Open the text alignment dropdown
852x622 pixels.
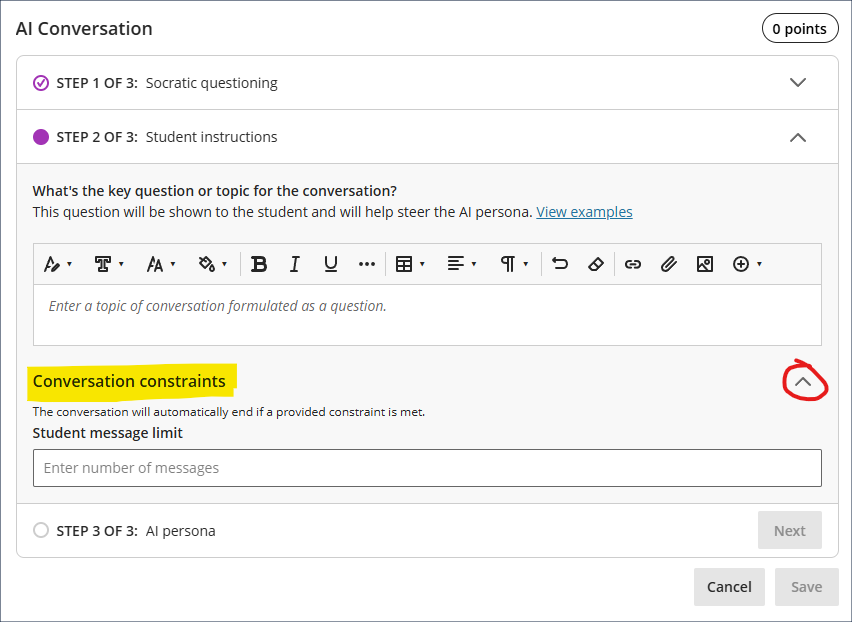(461, 264)
